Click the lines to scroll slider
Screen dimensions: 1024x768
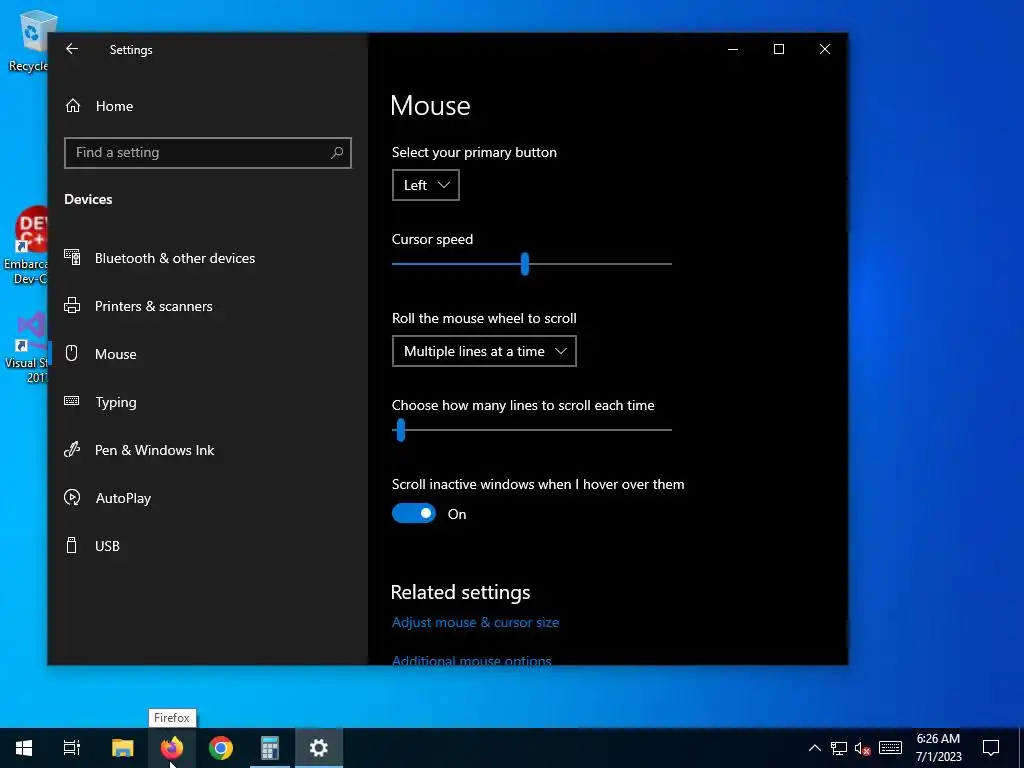(532, 430)
